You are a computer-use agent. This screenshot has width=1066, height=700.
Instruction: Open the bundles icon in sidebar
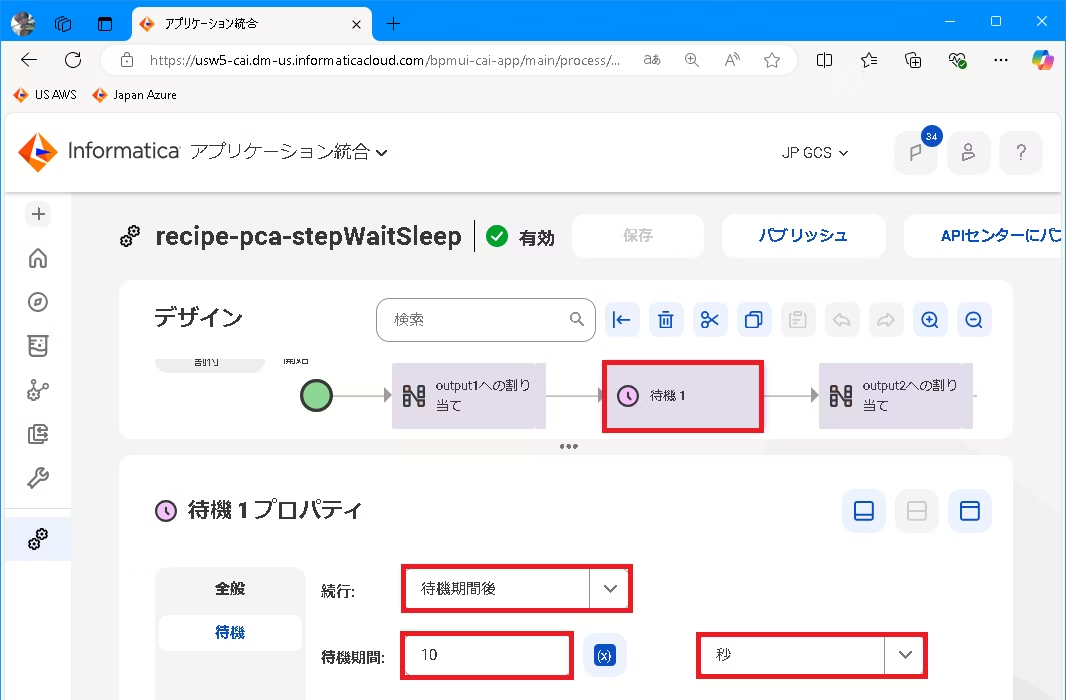[38, 346]
